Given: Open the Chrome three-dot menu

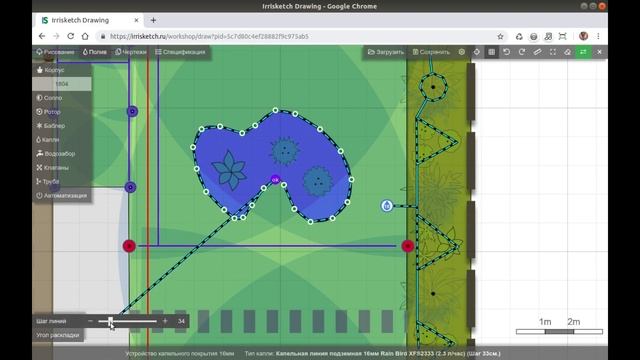Looking at the screenshot, I should (598, 36).
